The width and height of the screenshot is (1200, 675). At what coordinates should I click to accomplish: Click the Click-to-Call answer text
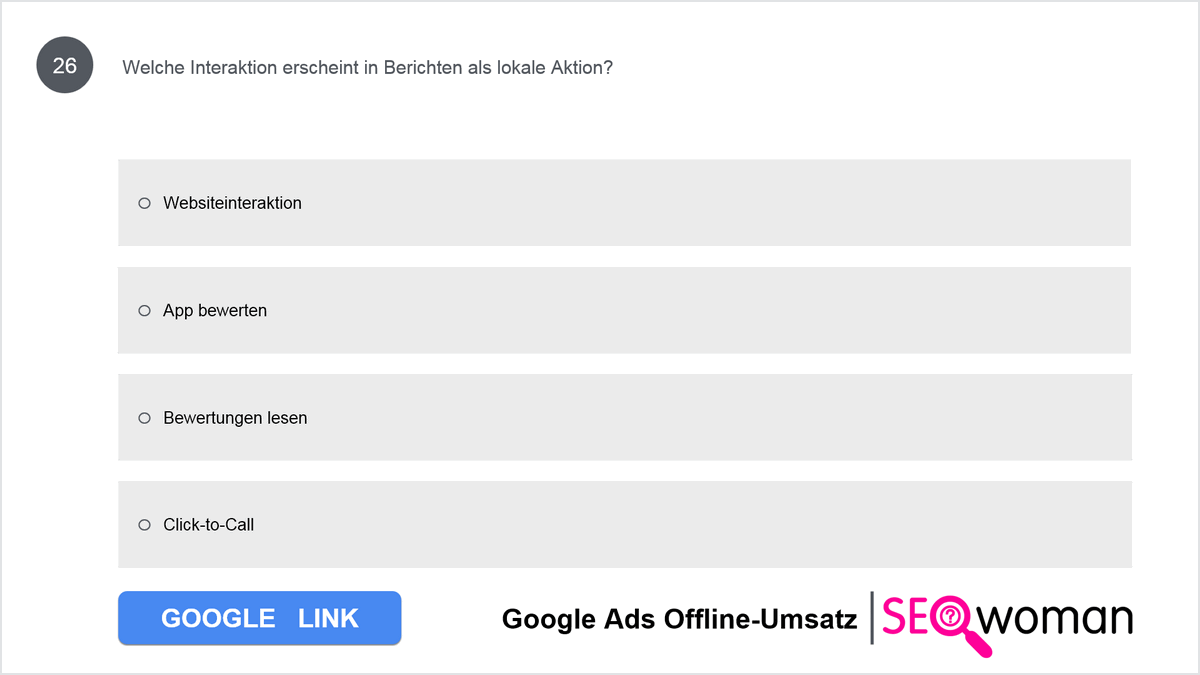click(209, 525)
